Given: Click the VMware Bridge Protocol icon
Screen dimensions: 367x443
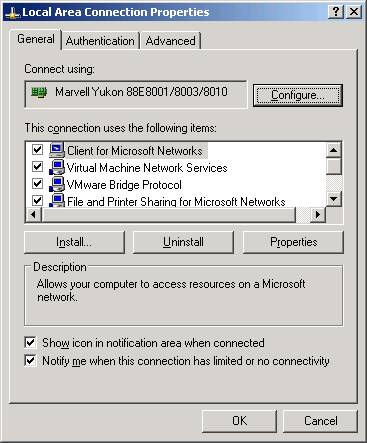Looking at the screenshot, I should [x=57, y=184].
